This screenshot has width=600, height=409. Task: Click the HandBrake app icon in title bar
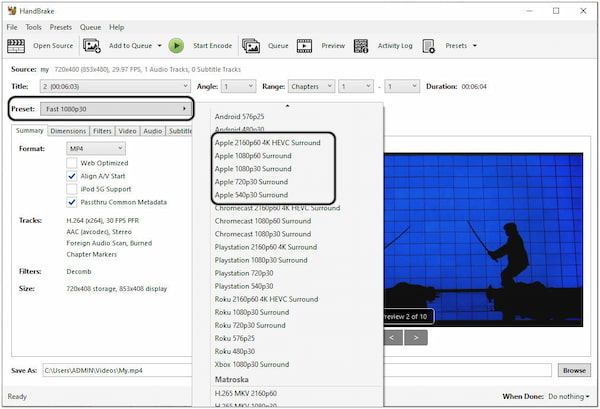click(x=11, y=10)
